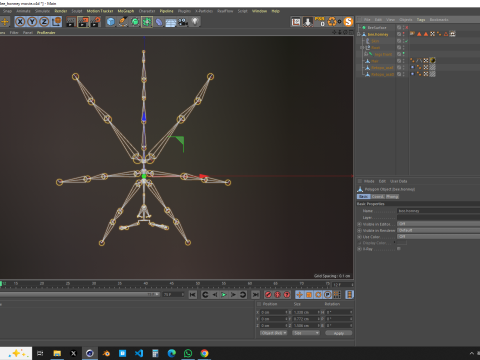Select the spline pen tool icon
Screen dimensions: 480x360
[123, 22]
